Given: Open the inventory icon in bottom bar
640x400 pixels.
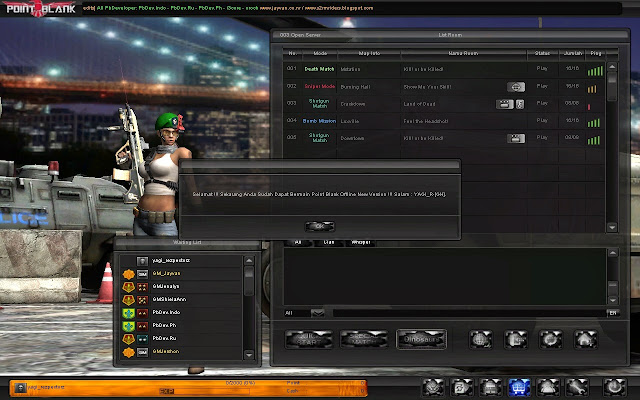Looking at the screenshot, I should [x=490, y=387].
